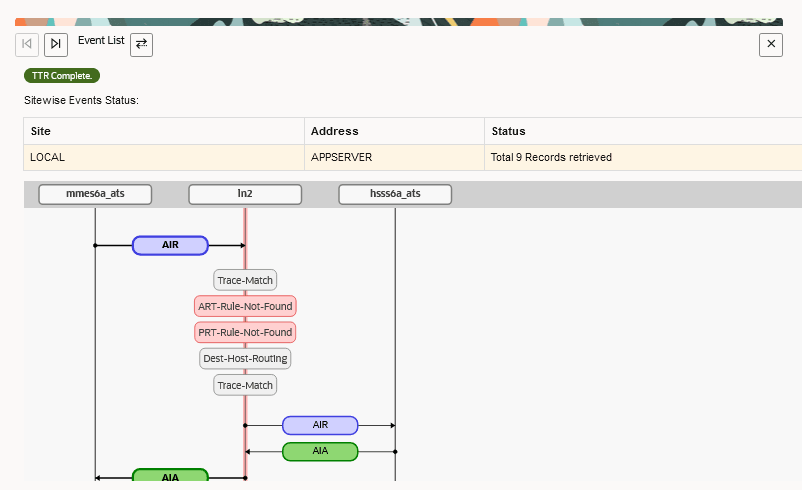This screenshot has width=802, height=490.
Task: Open the Dest-Host-Routing event
Action: 245,359
